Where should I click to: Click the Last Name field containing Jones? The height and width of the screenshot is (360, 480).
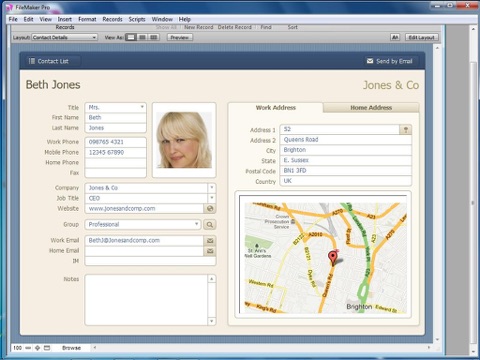tap(115, 128)
